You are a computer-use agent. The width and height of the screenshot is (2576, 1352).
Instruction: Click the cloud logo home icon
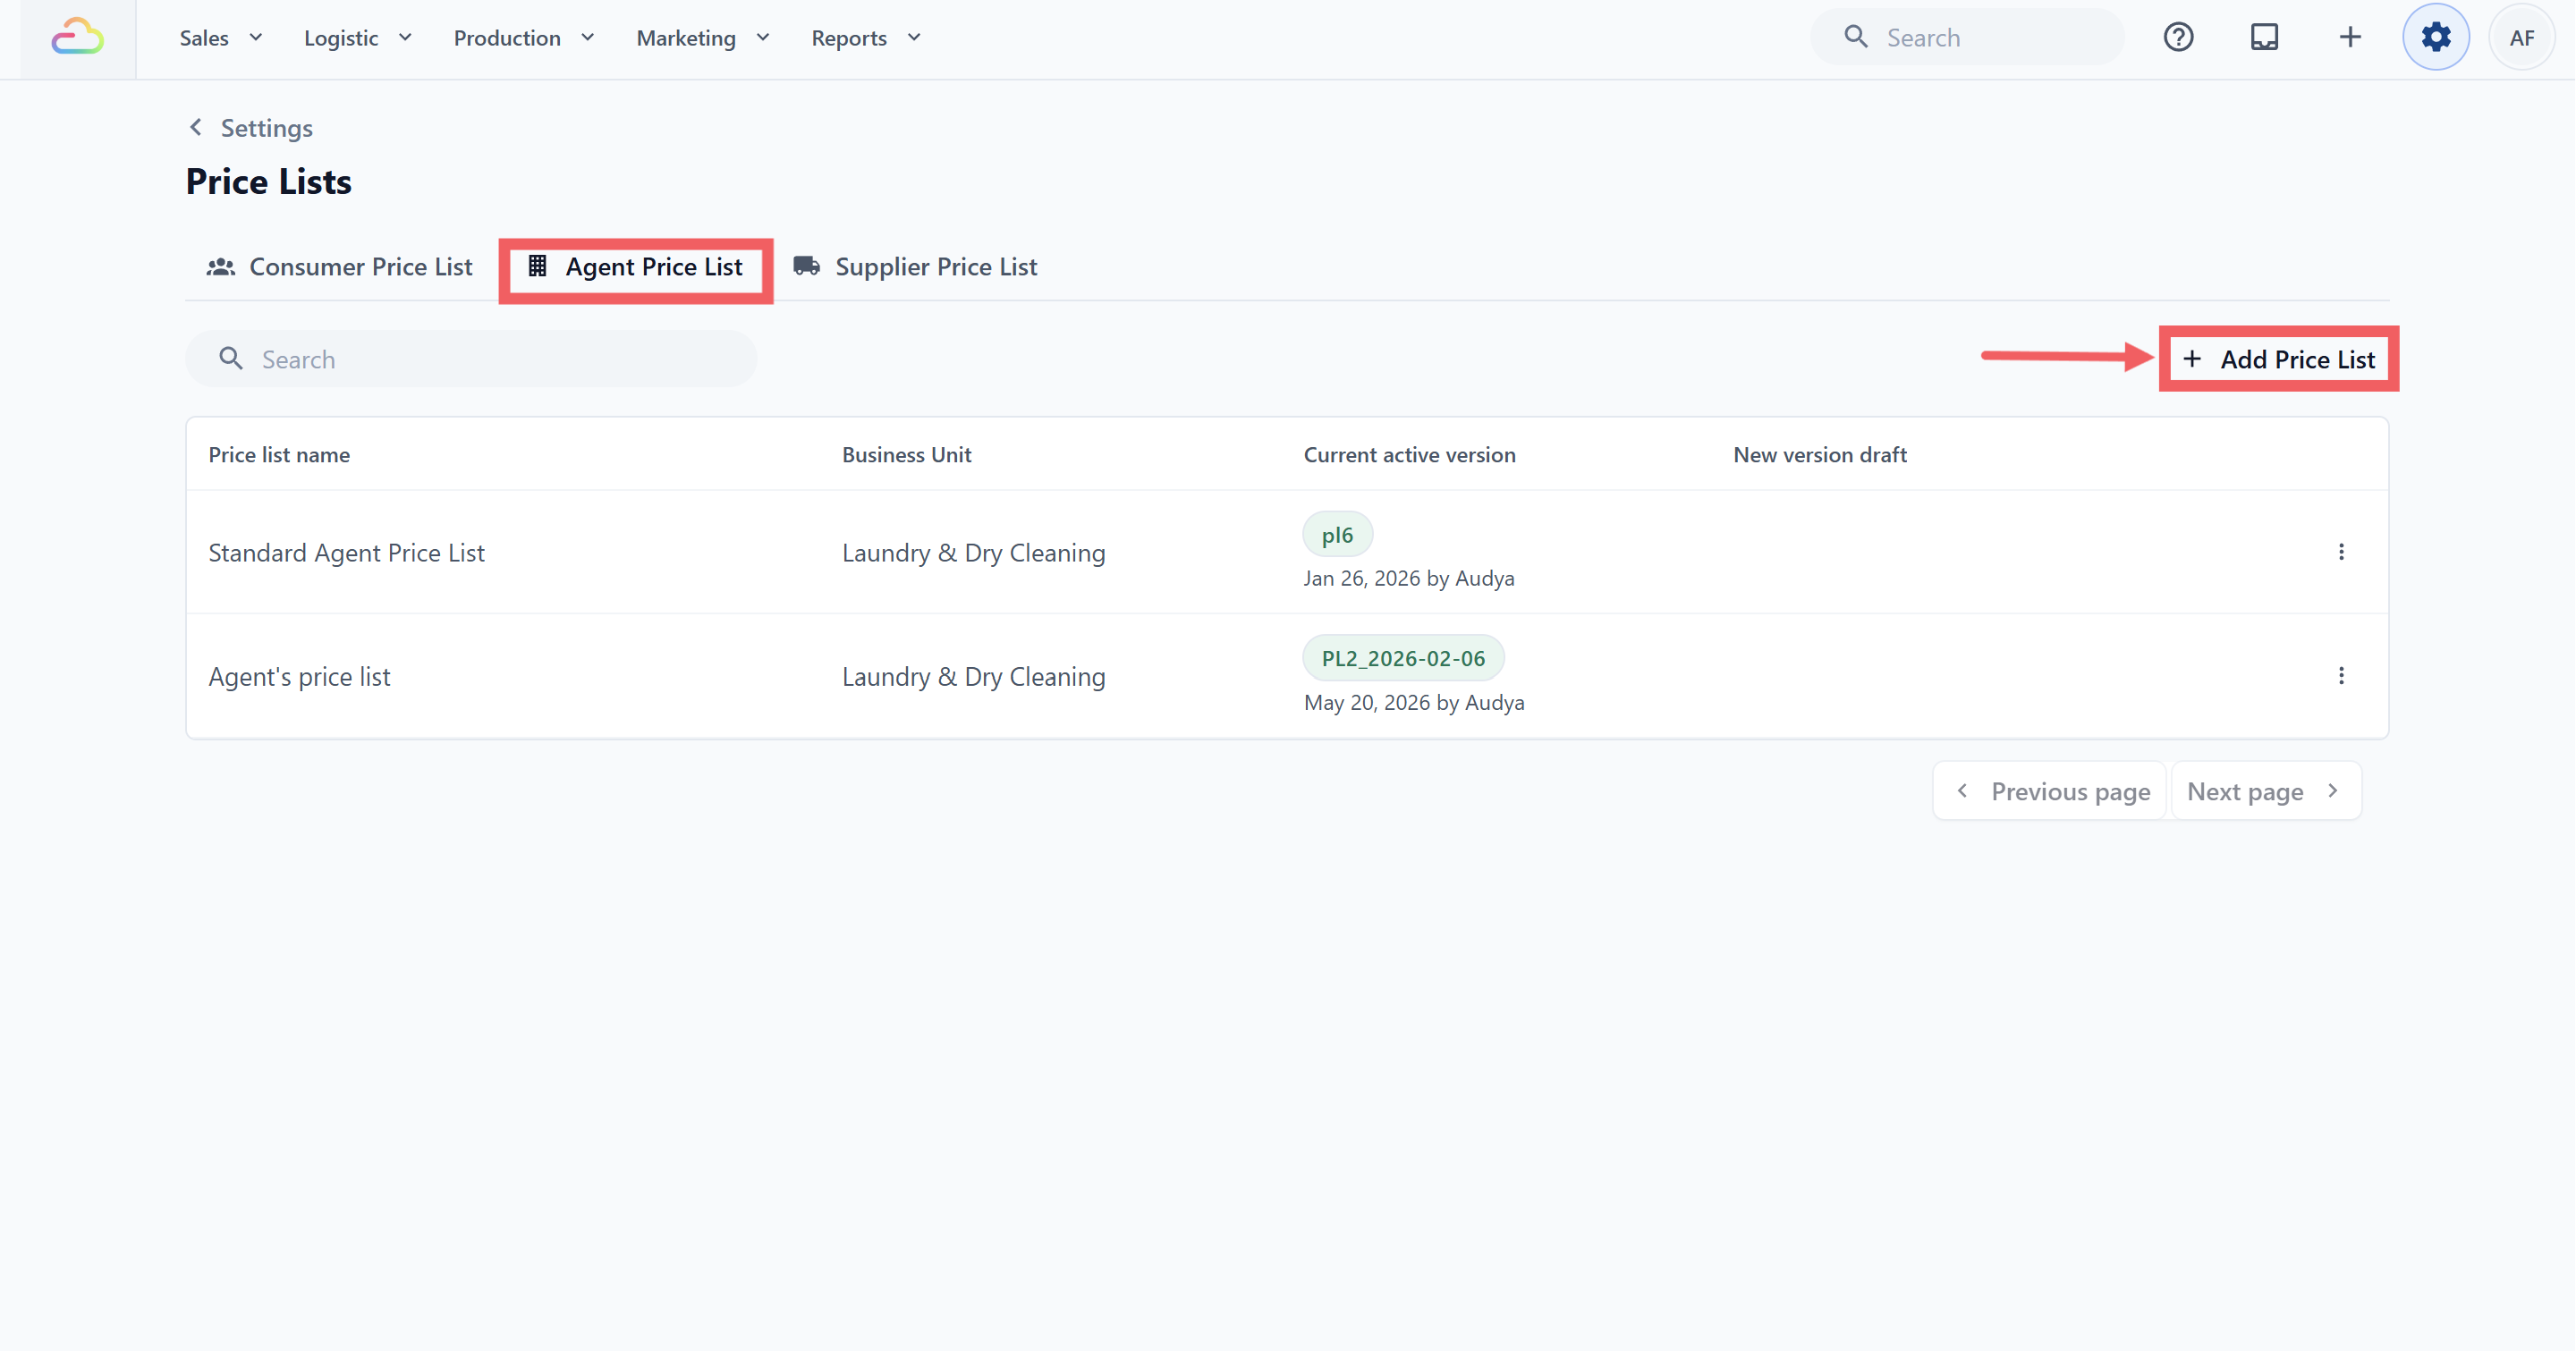(x=78, y=38)
